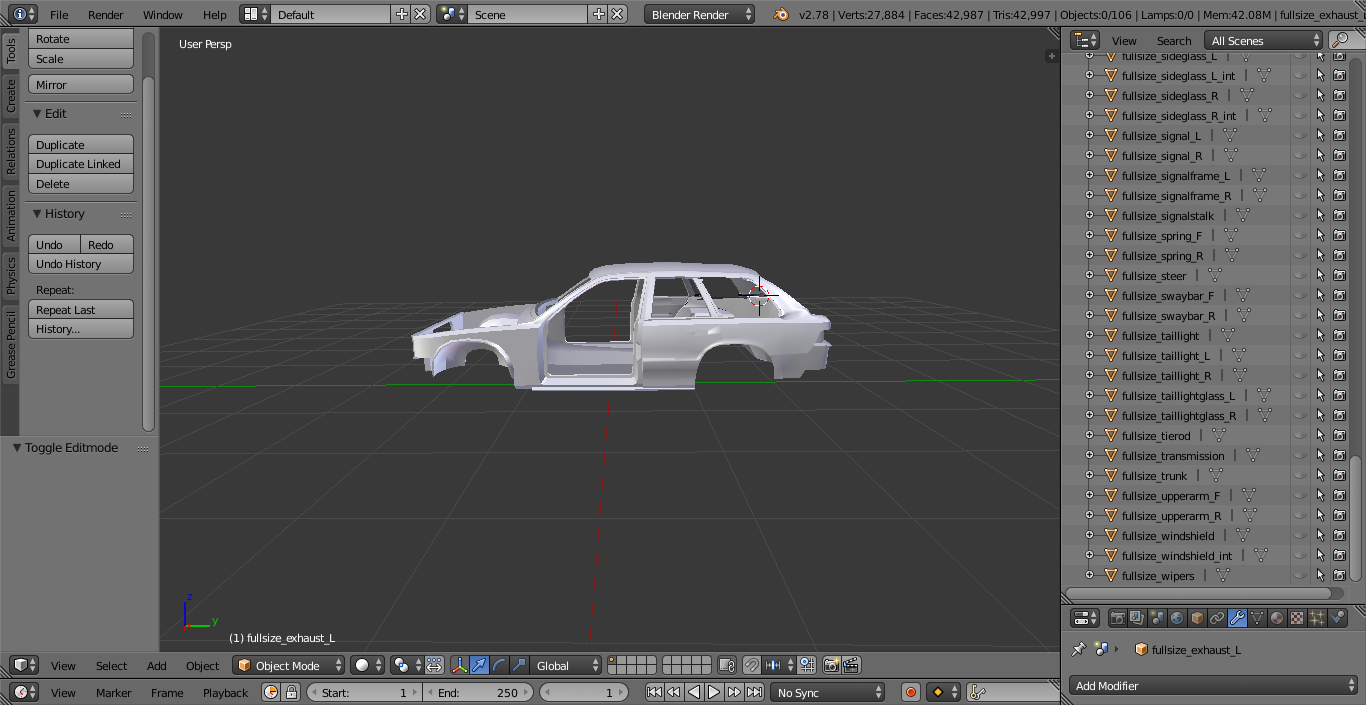The height and width of the screenshot is (705, 1366).
Task: Open the Scene properties tab icon
Action: (x=1157, y=618)
